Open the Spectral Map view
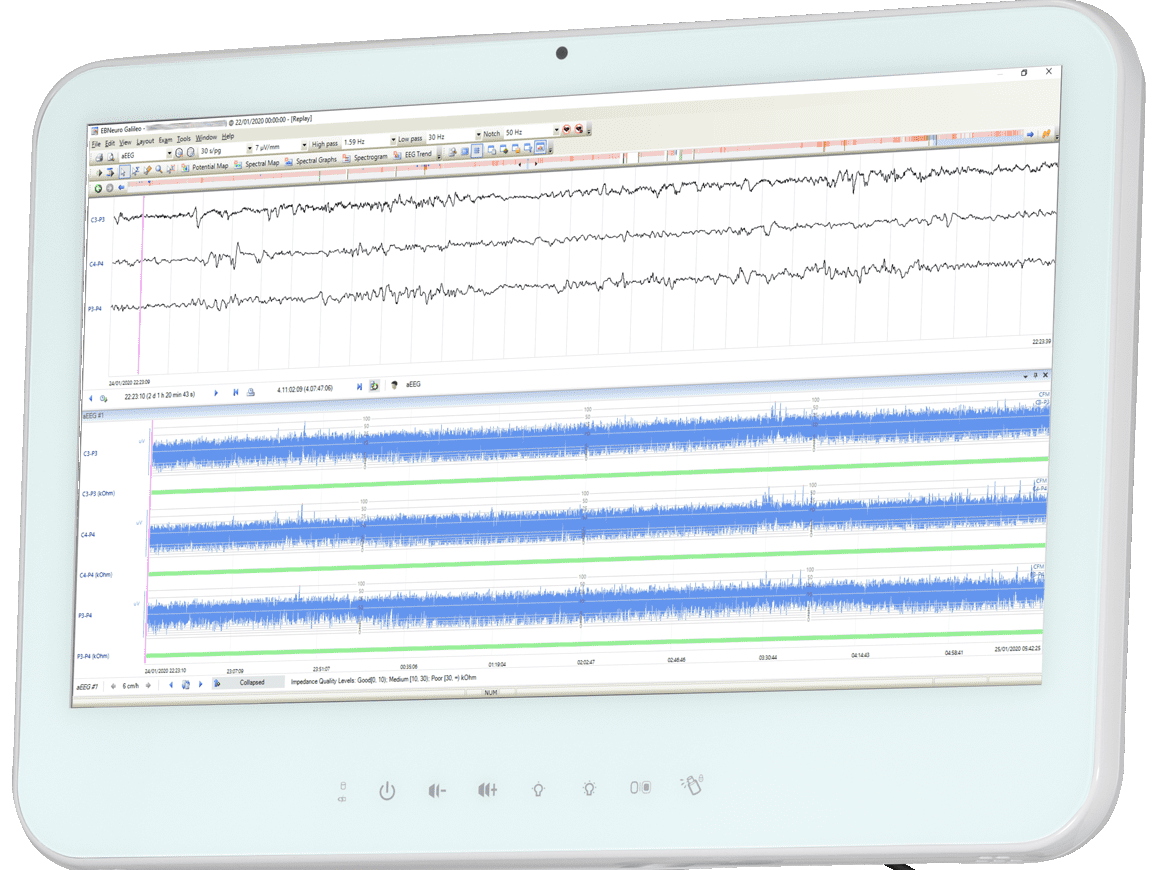1163x870 pixels. [262, 164]
